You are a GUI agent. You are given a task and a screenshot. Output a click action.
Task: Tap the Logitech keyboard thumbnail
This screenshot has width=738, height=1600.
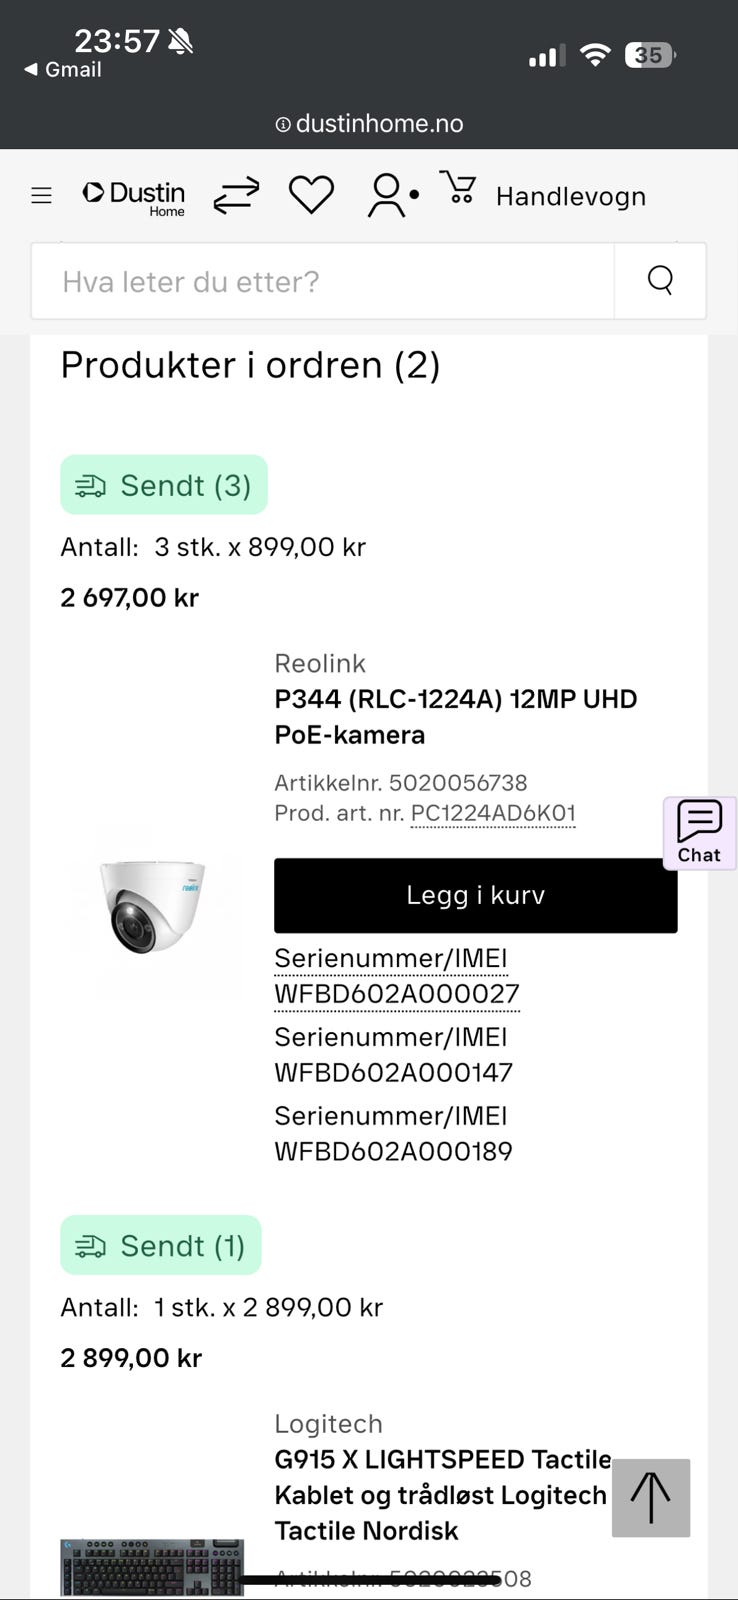(x=152, y=1566)
